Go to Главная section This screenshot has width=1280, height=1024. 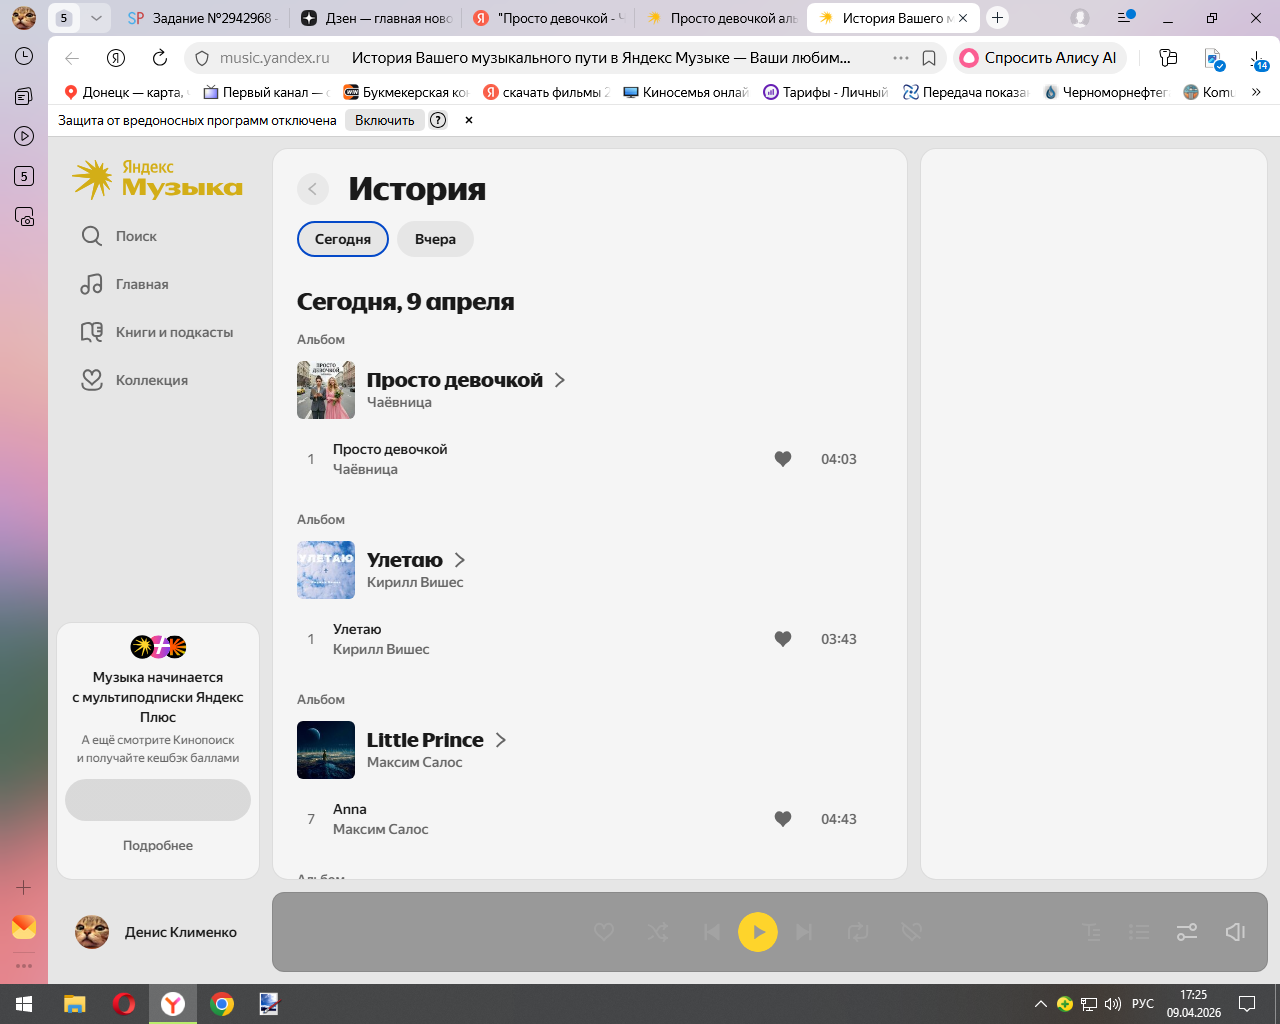click(125, 284)
